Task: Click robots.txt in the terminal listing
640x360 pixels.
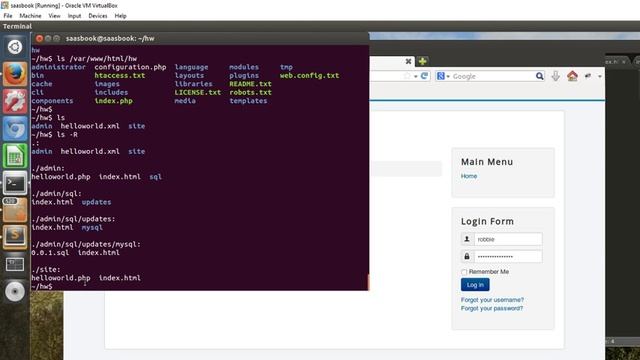Action: point(250,92)
